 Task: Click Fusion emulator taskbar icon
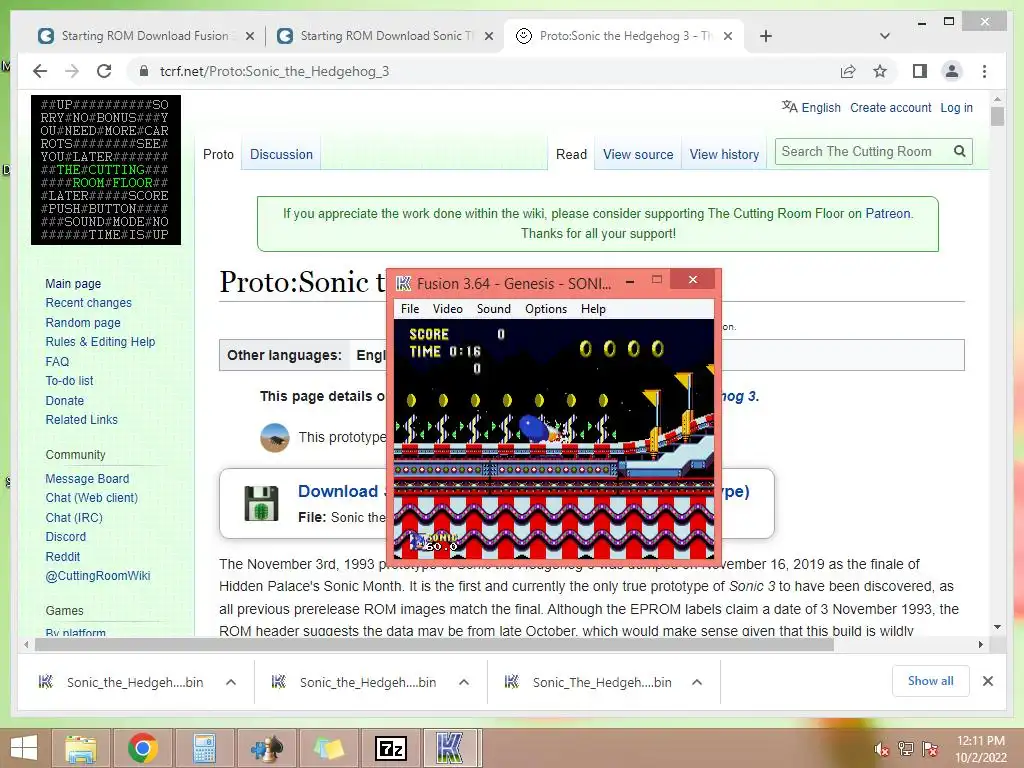click(x=451, y=748)
